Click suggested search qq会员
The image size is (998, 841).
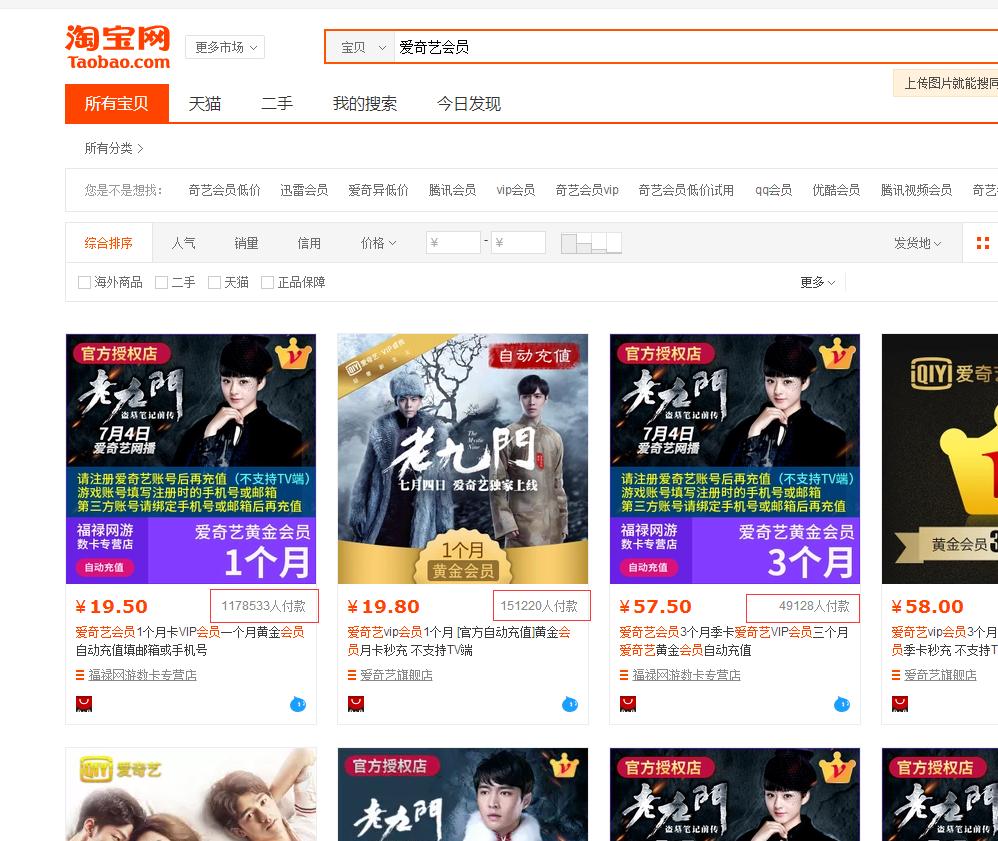(773, 190)
